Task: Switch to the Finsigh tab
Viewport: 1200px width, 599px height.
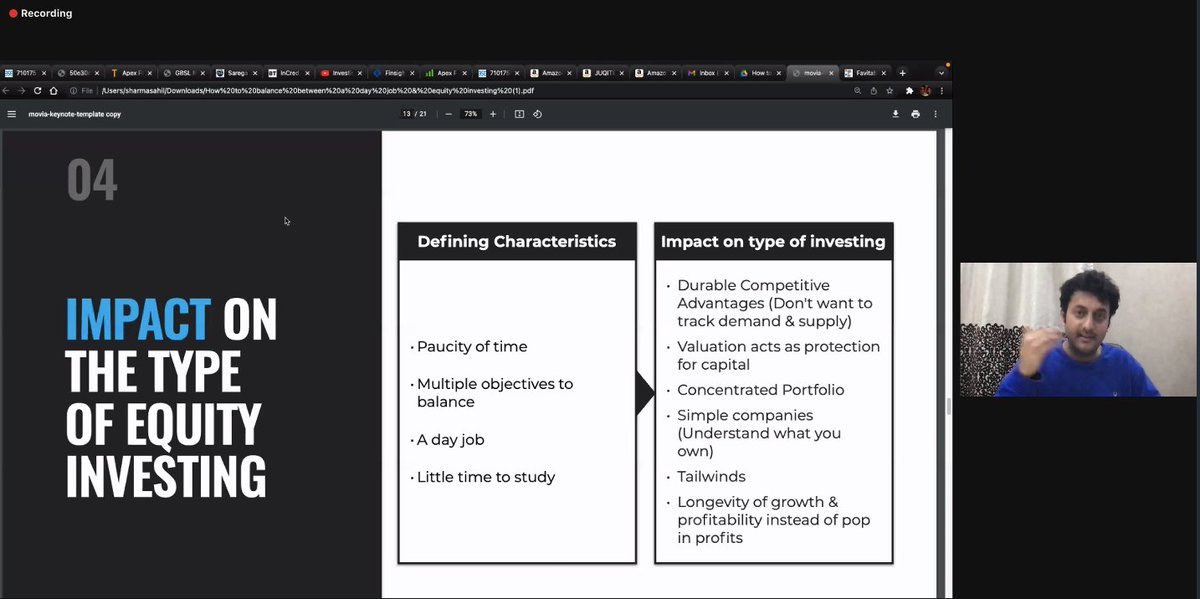Action: [x=392, y=73]
